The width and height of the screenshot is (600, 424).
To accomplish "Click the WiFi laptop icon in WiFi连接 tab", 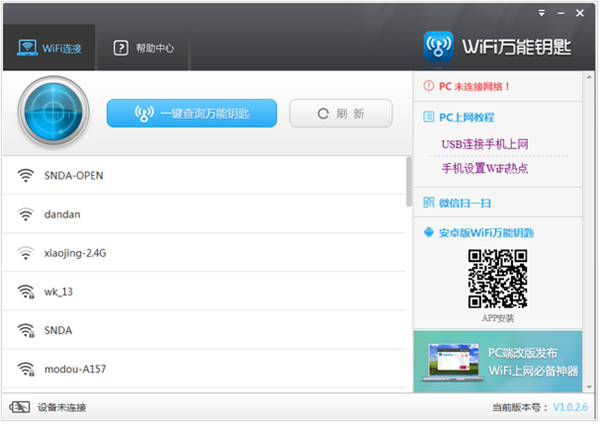I will 27,47.
